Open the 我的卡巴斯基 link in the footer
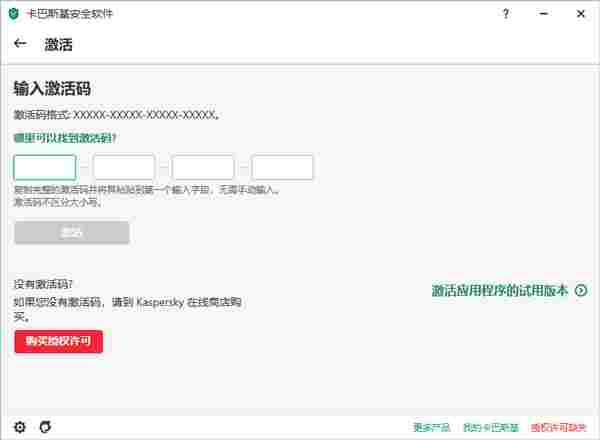The height and width of the screenshot is (440, 600). [x=491, y=427]
